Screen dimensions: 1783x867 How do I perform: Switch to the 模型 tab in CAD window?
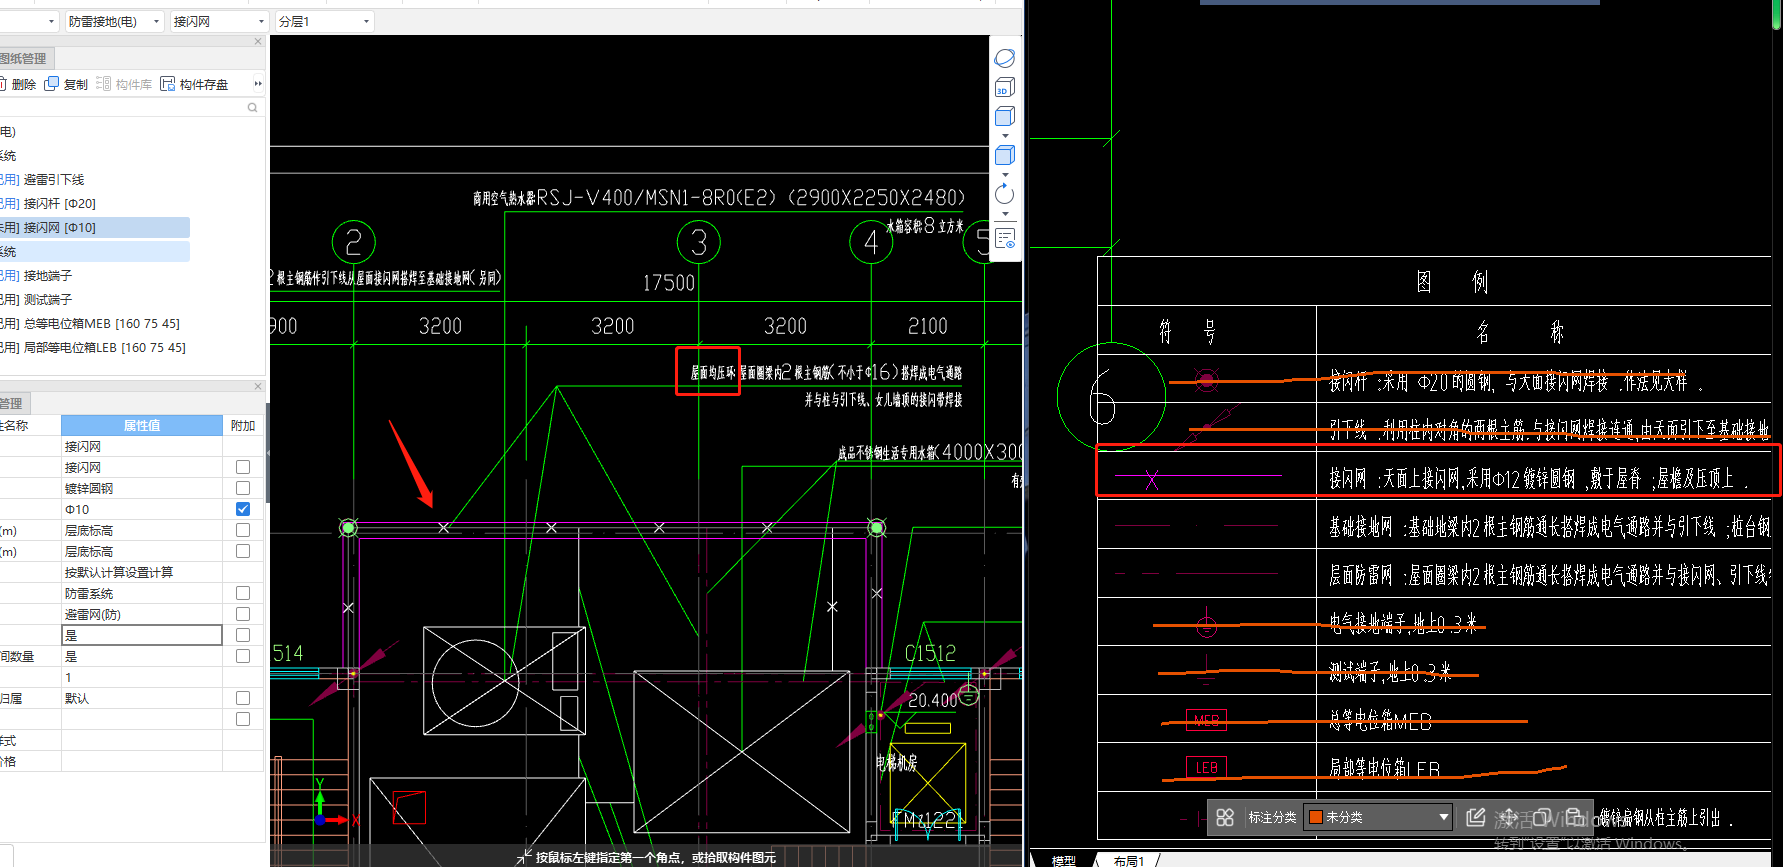click(1064, 860)
